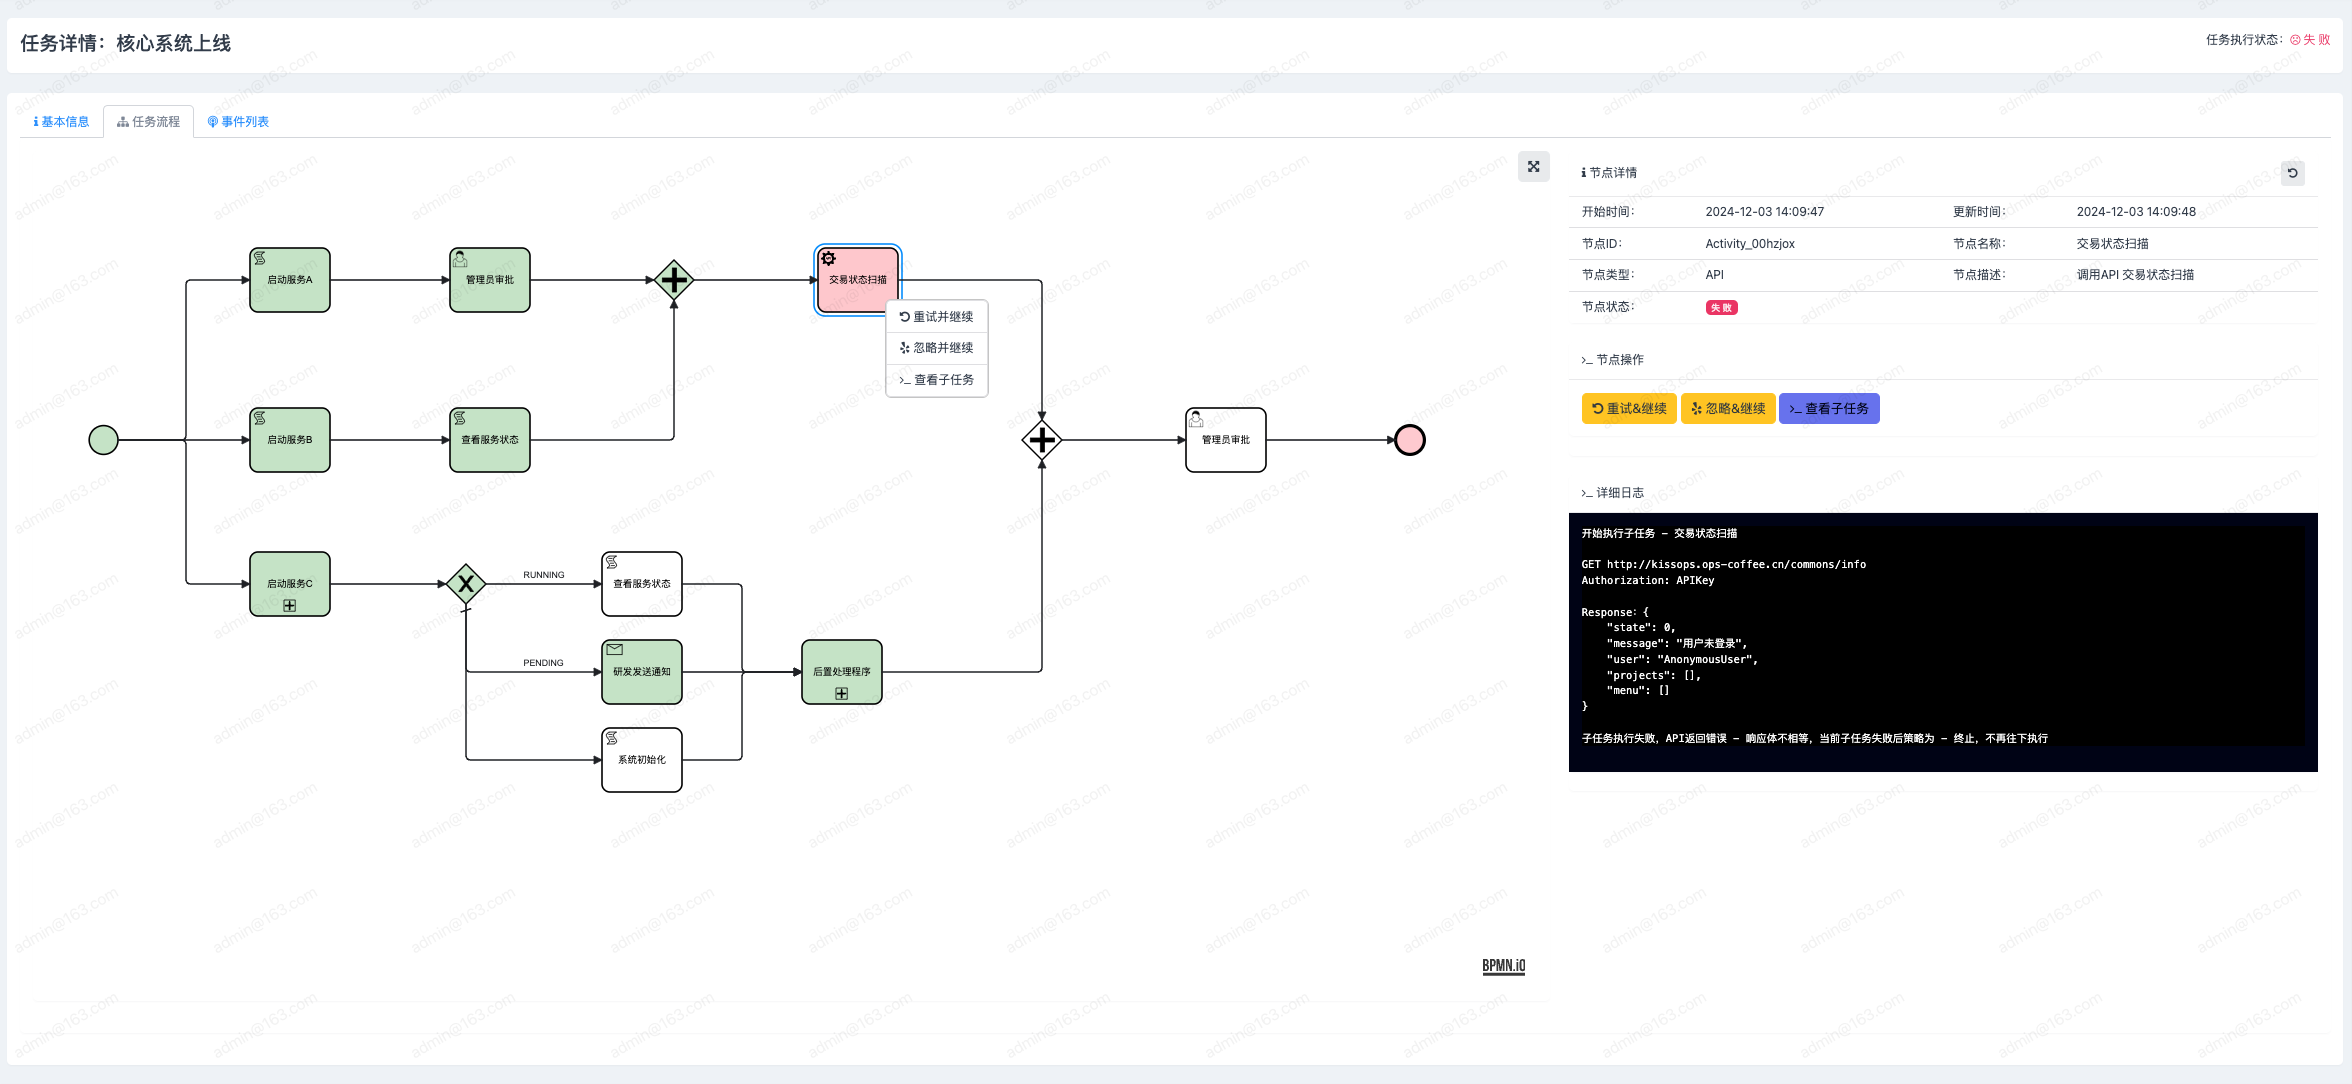2352x1084 pixels.
Task: Click the pink end event circle
Action: click(1410, 440)
